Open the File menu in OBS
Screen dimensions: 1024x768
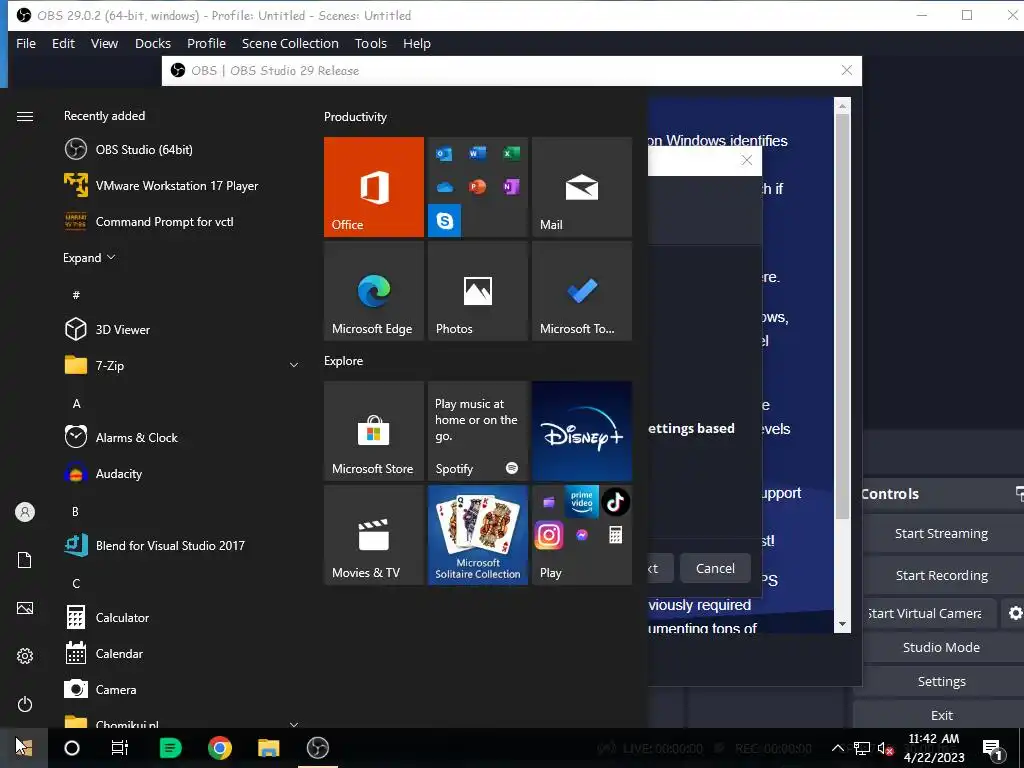click(x=26, y=43)
